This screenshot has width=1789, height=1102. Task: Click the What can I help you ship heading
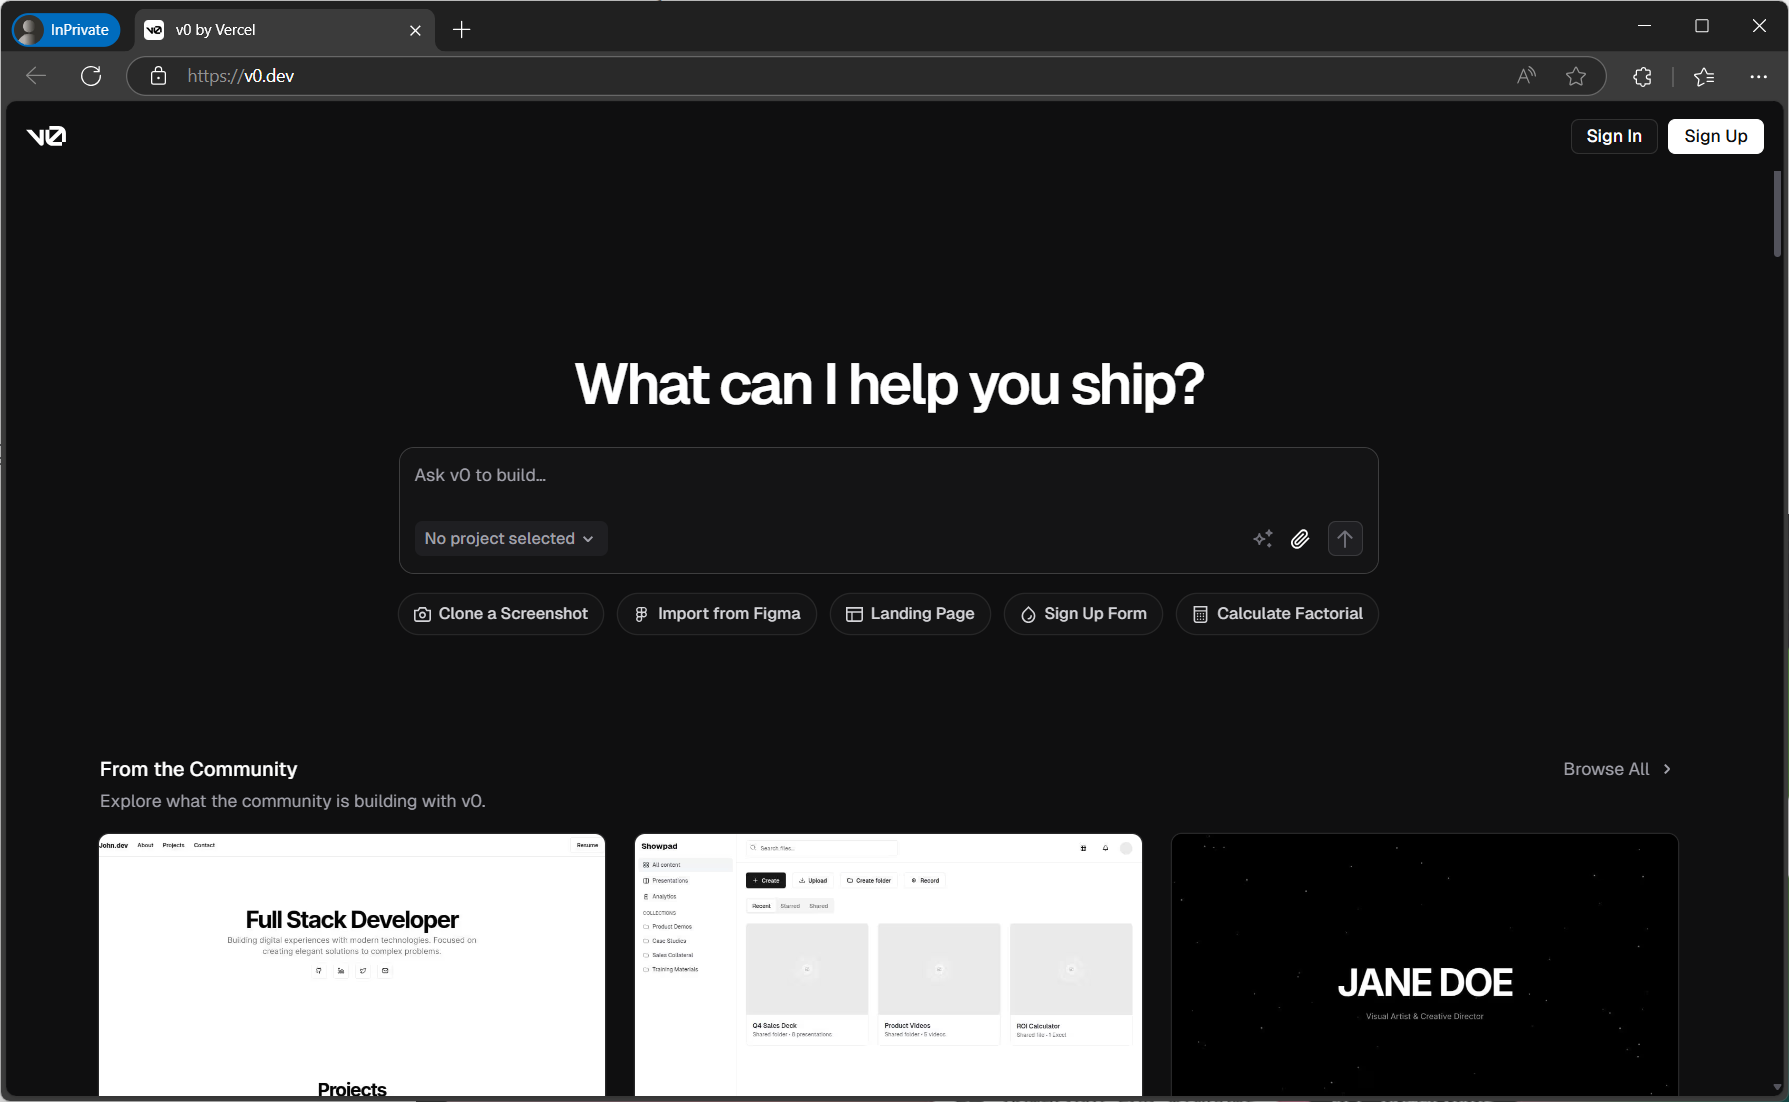(888, 385)
